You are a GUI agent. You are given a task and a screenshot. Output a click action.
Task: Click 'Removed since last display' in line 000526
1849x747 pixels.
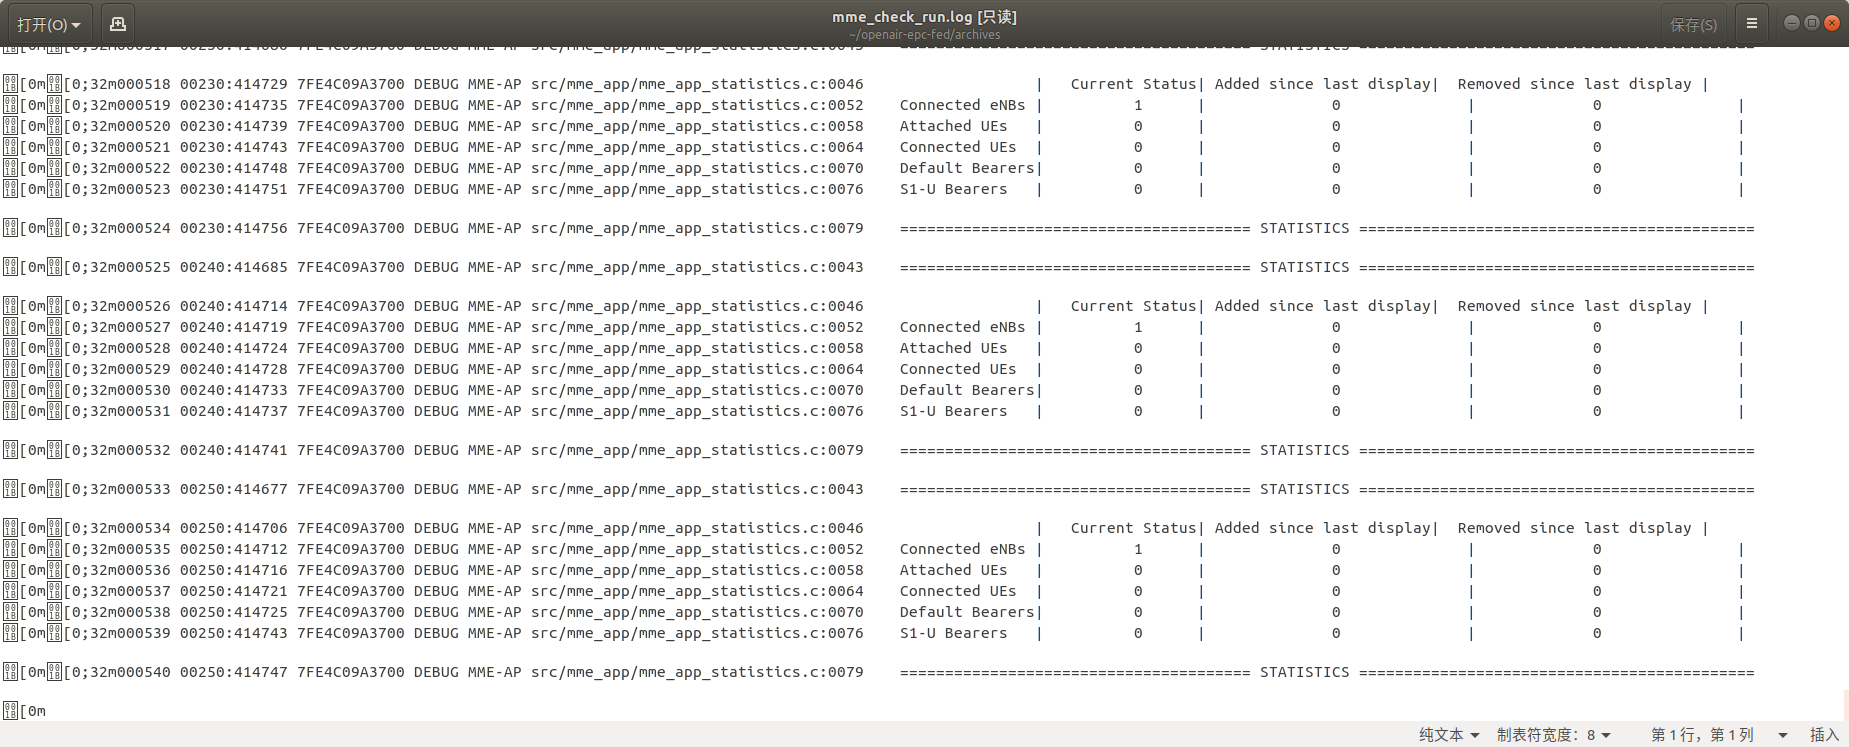pyautogui.click(x=1574, y=306)
